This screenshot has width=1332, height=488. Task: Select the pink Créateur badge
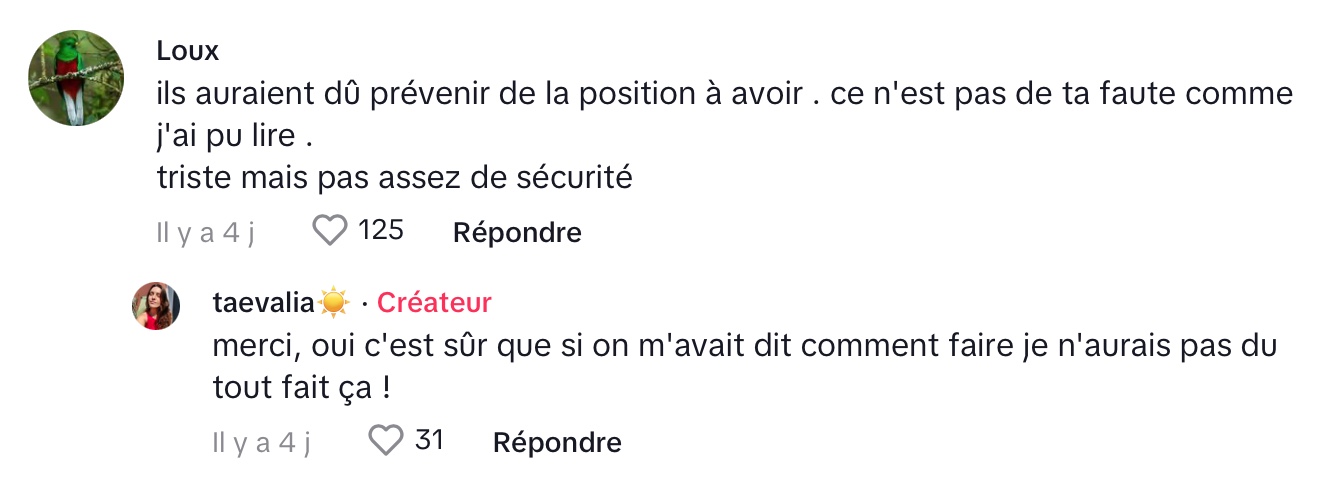(x=434, y=302)
